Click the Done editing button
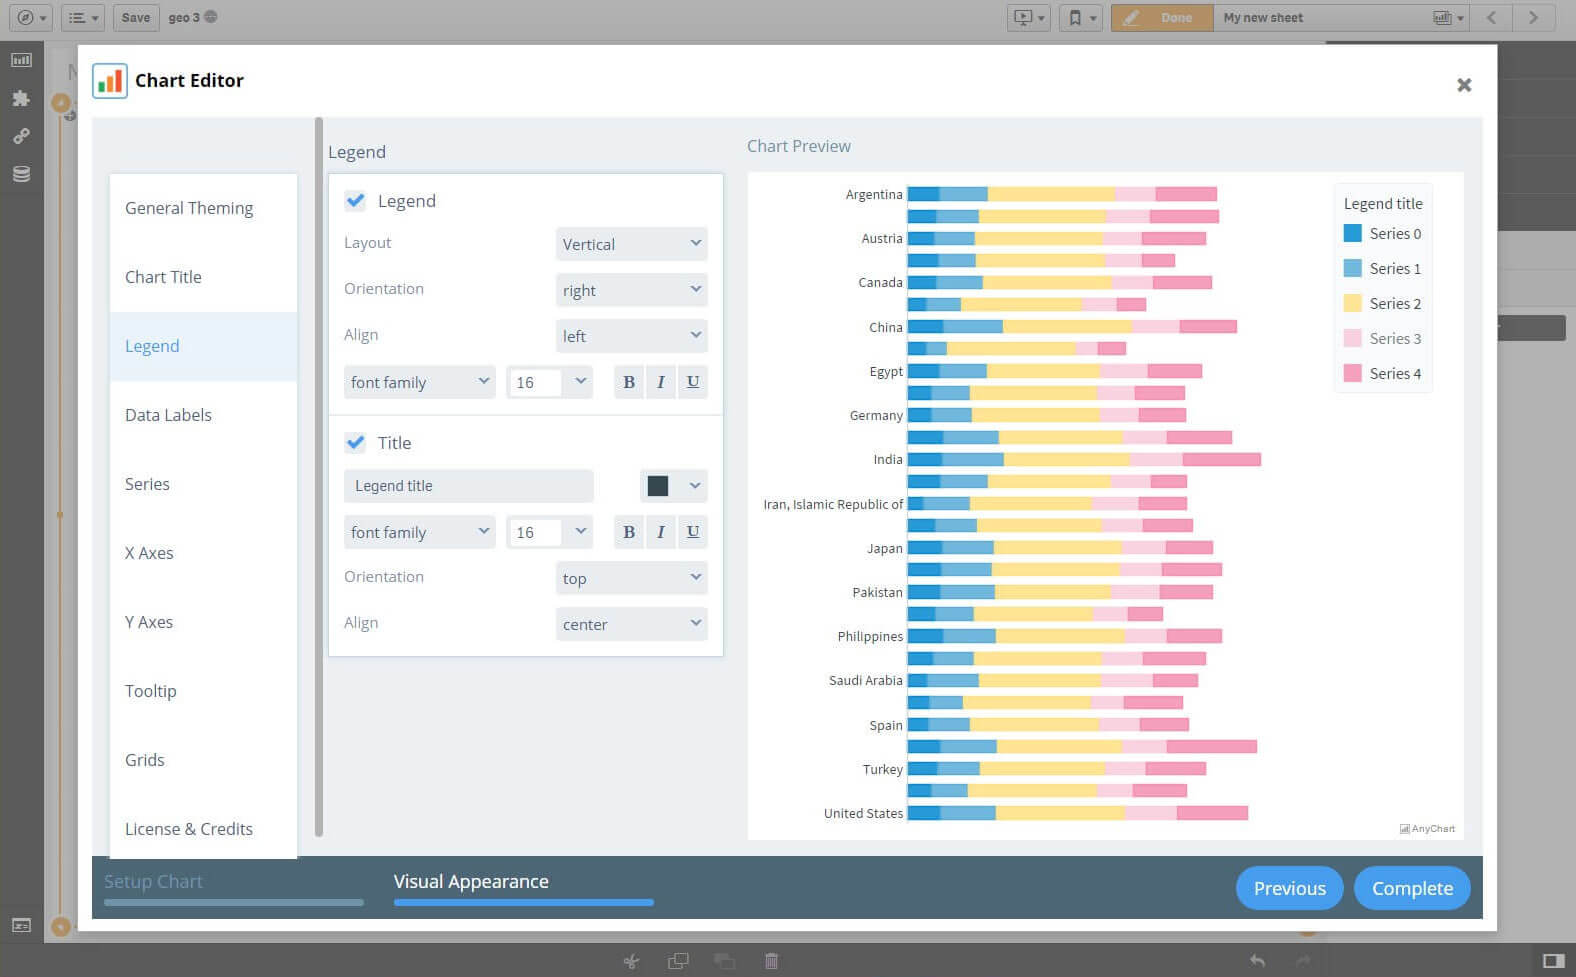Viewport: 1576px width, 977px height. coord(1161,17)
